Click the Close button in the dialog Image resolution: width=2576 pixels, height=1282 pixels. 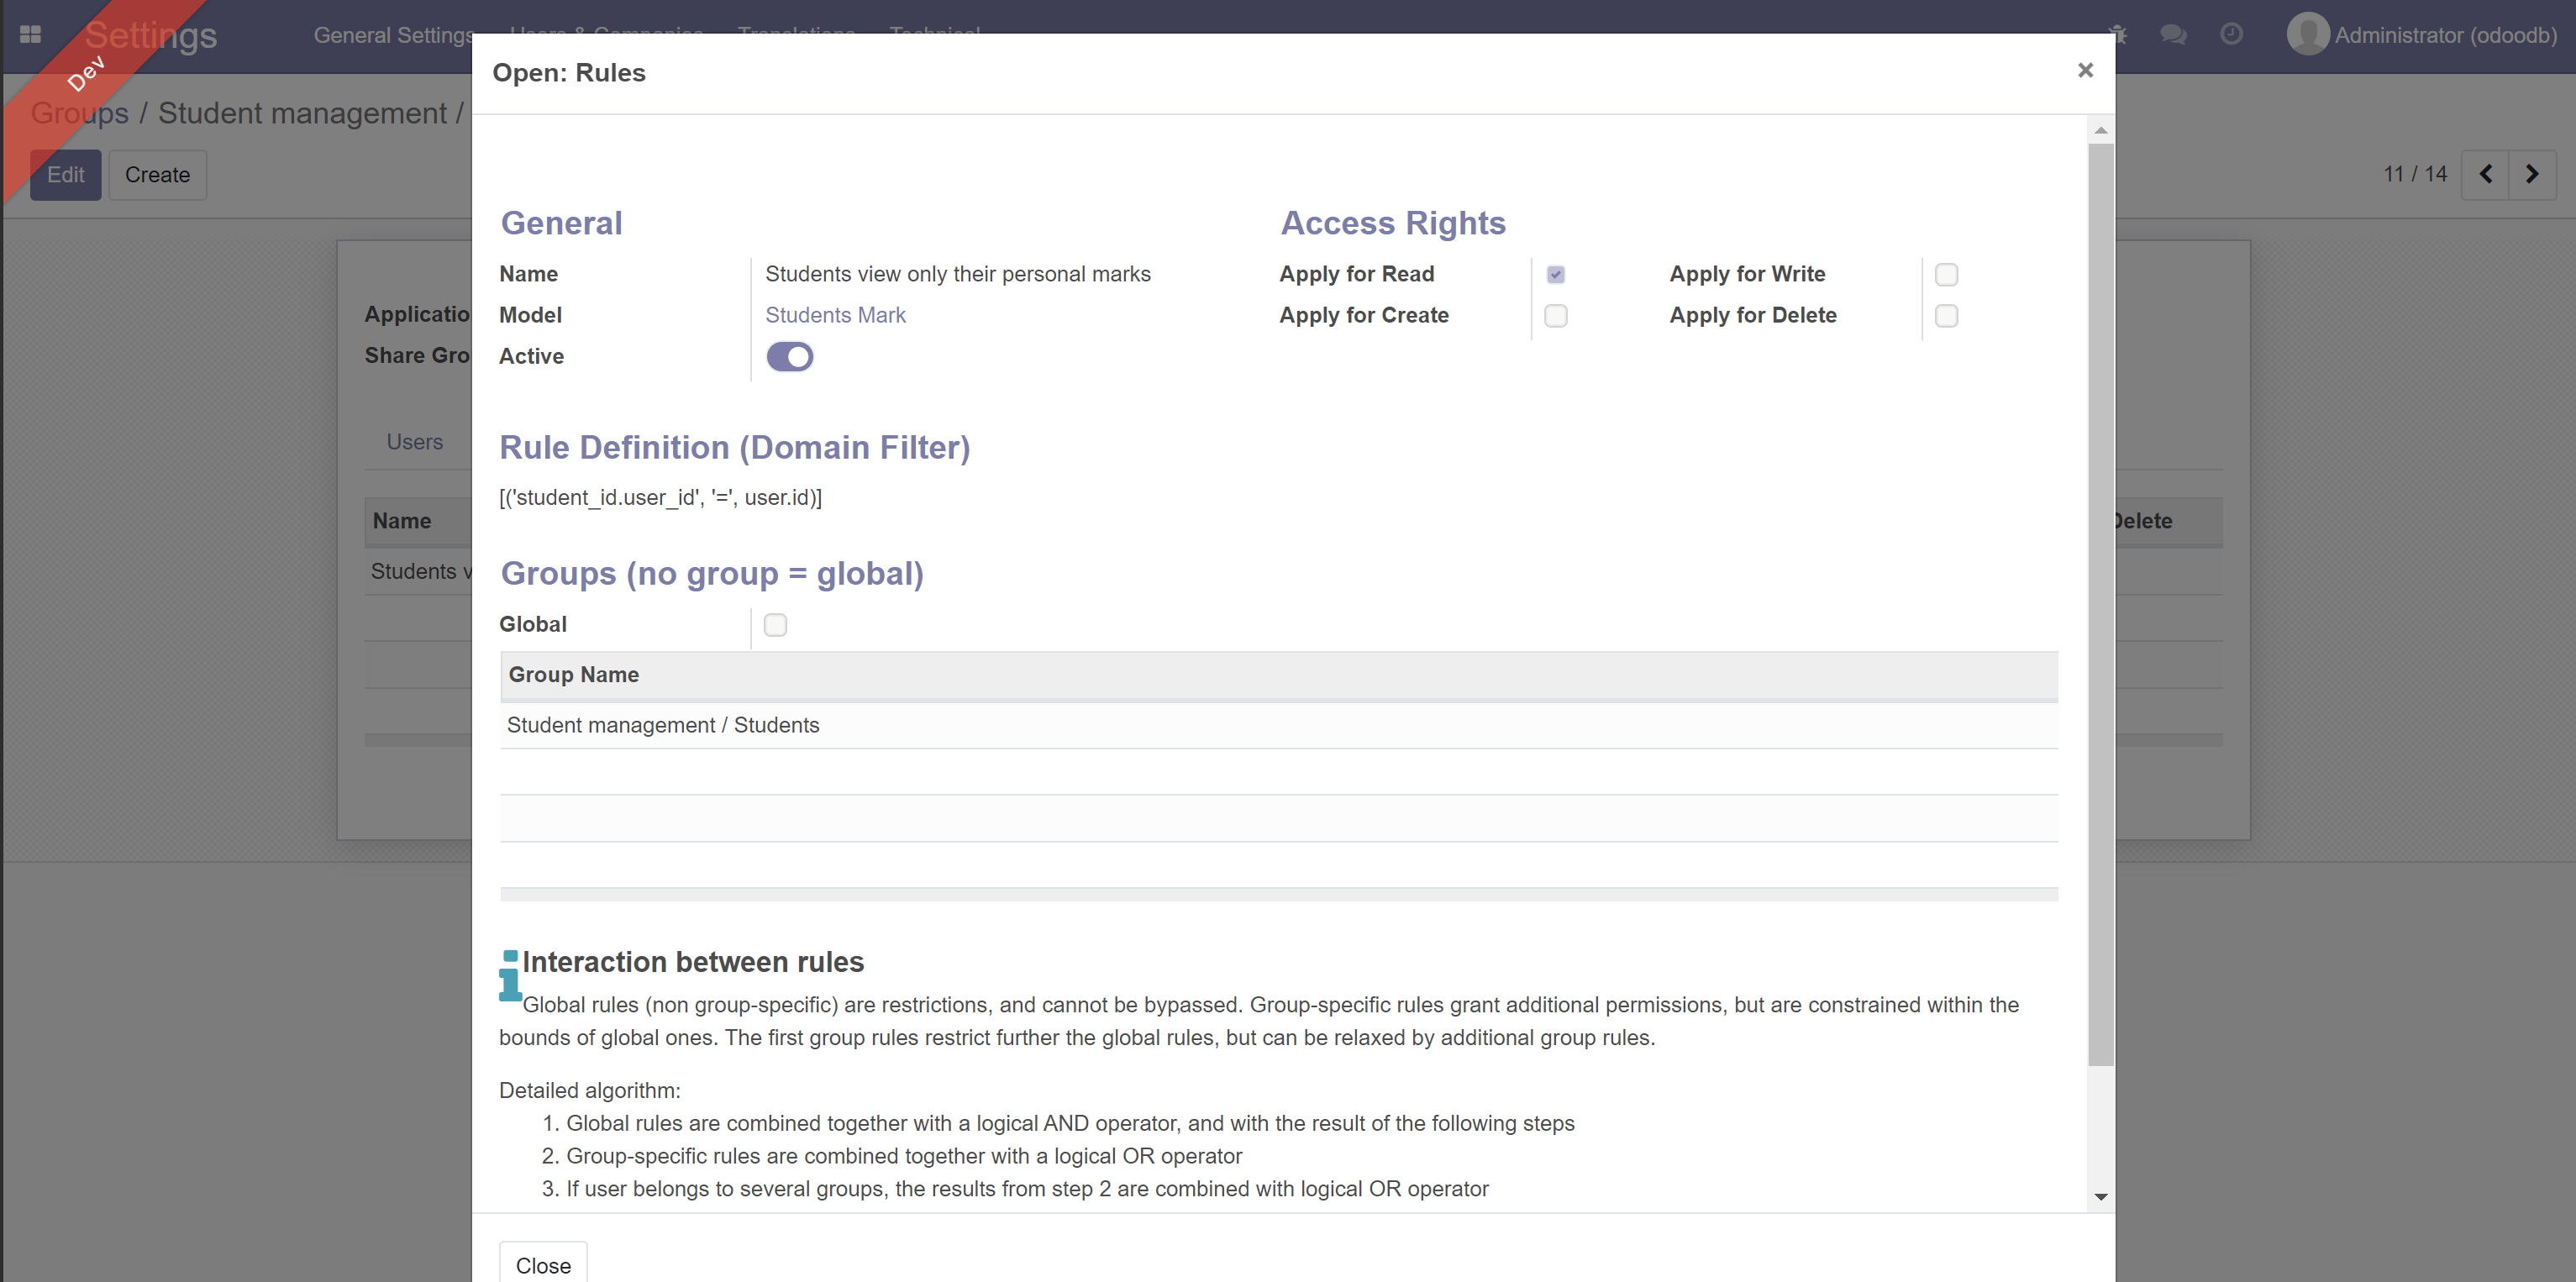coord(543,1263)
